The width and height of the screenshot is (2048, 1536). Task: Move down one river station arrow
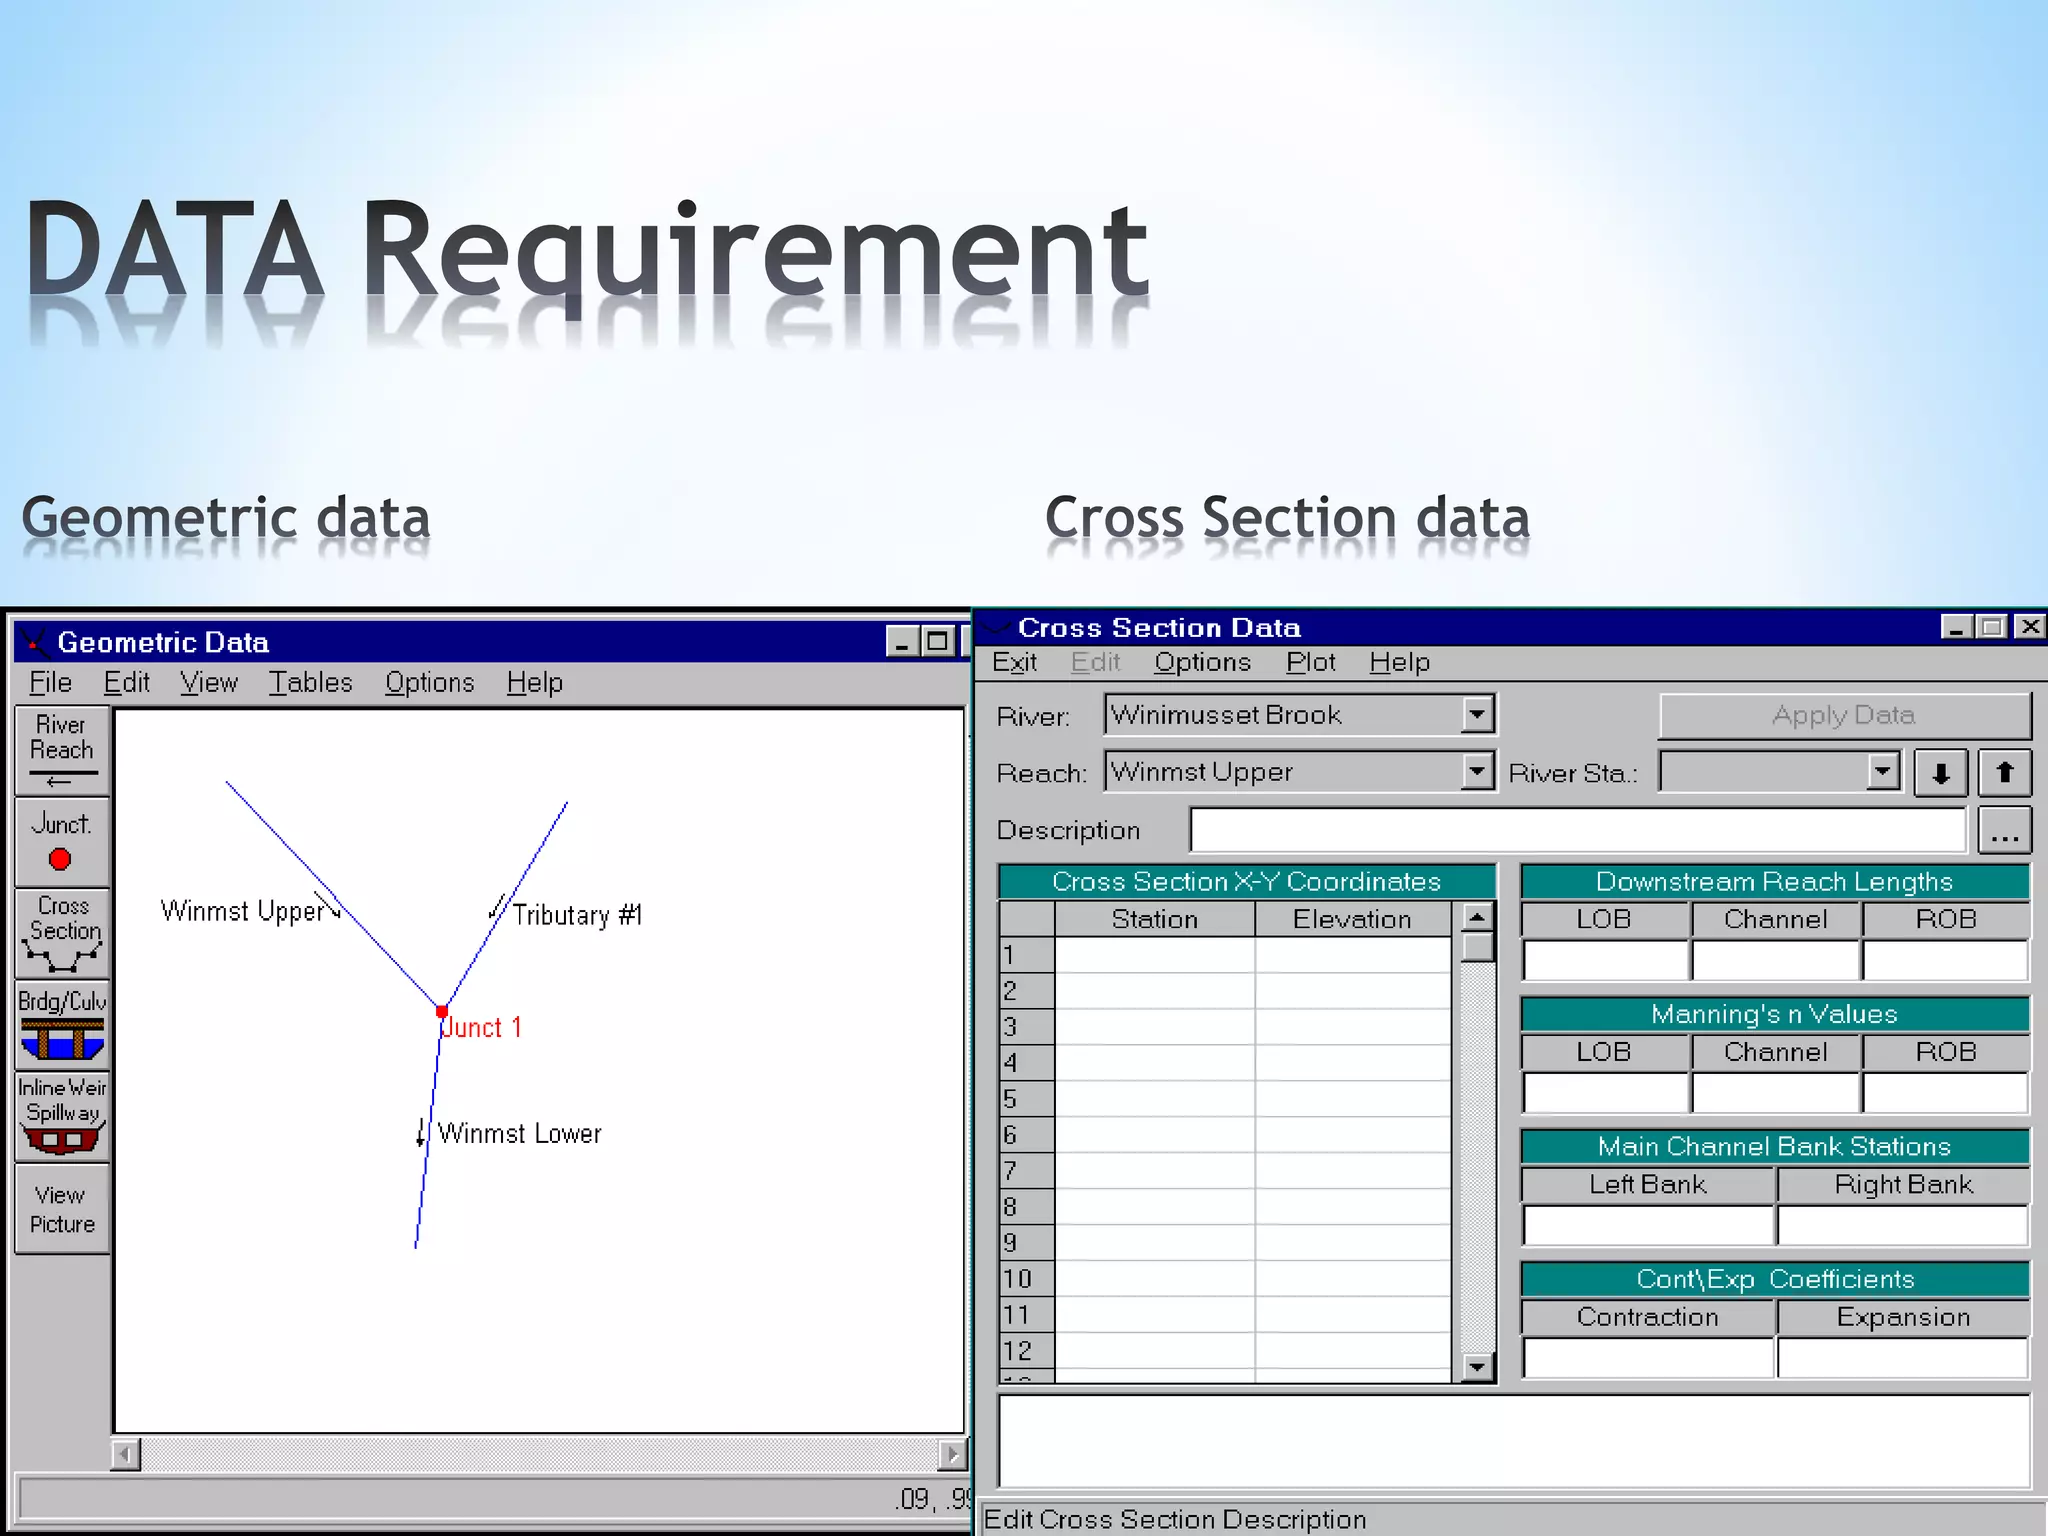(x=1940, y=773)
